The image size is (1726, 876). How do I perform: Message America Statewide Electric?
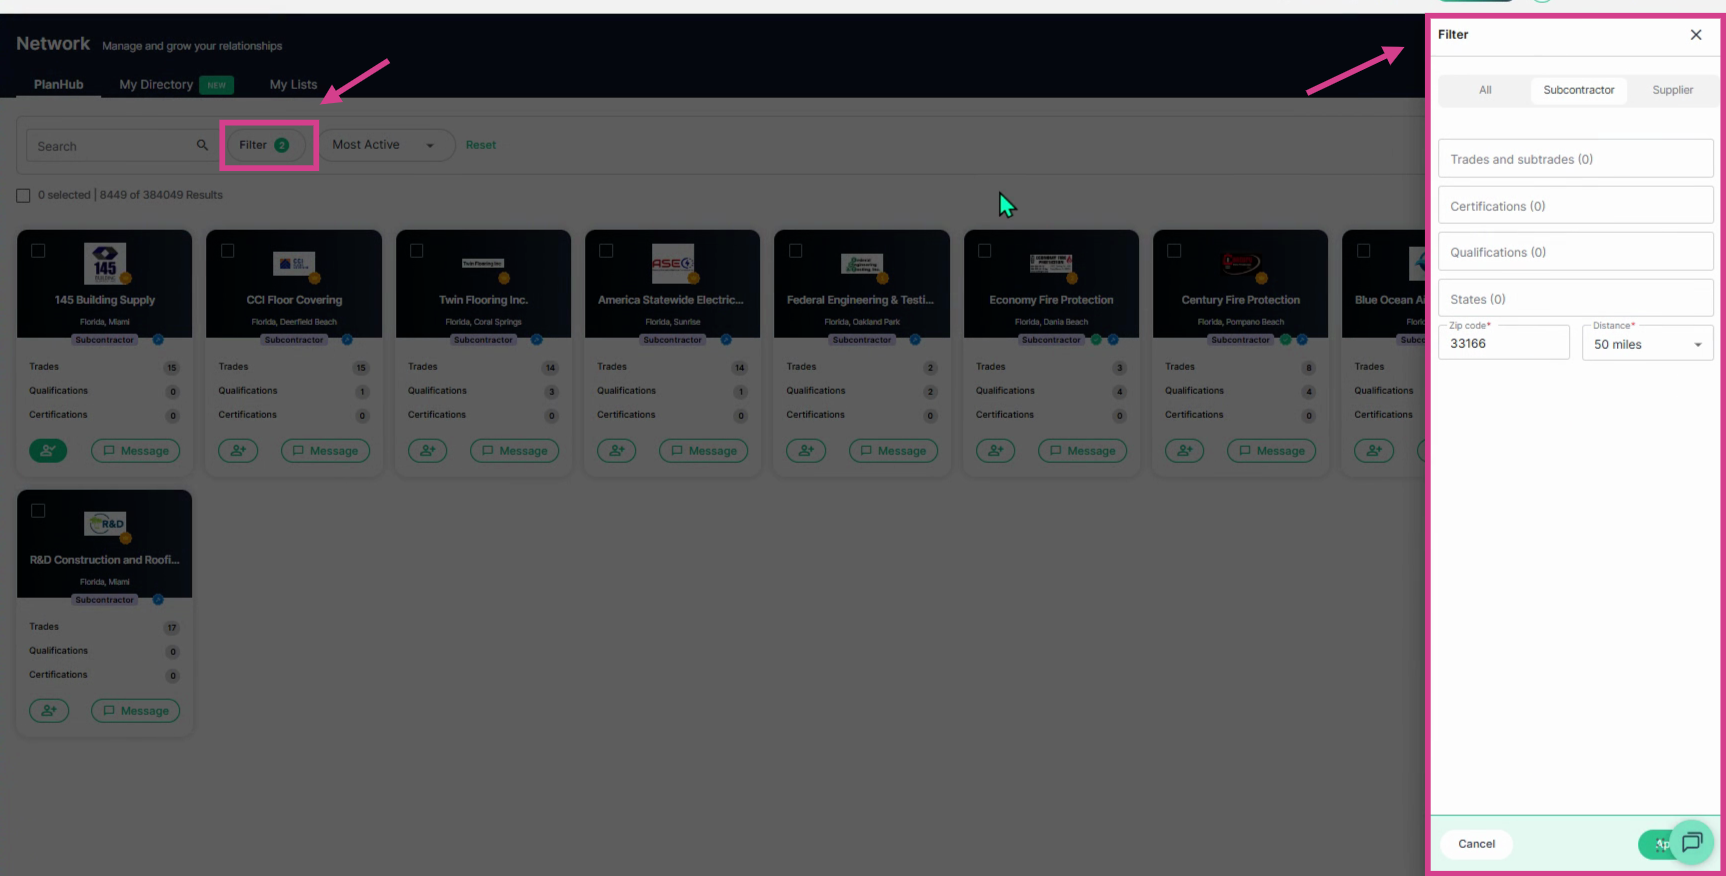pos(703,451)
